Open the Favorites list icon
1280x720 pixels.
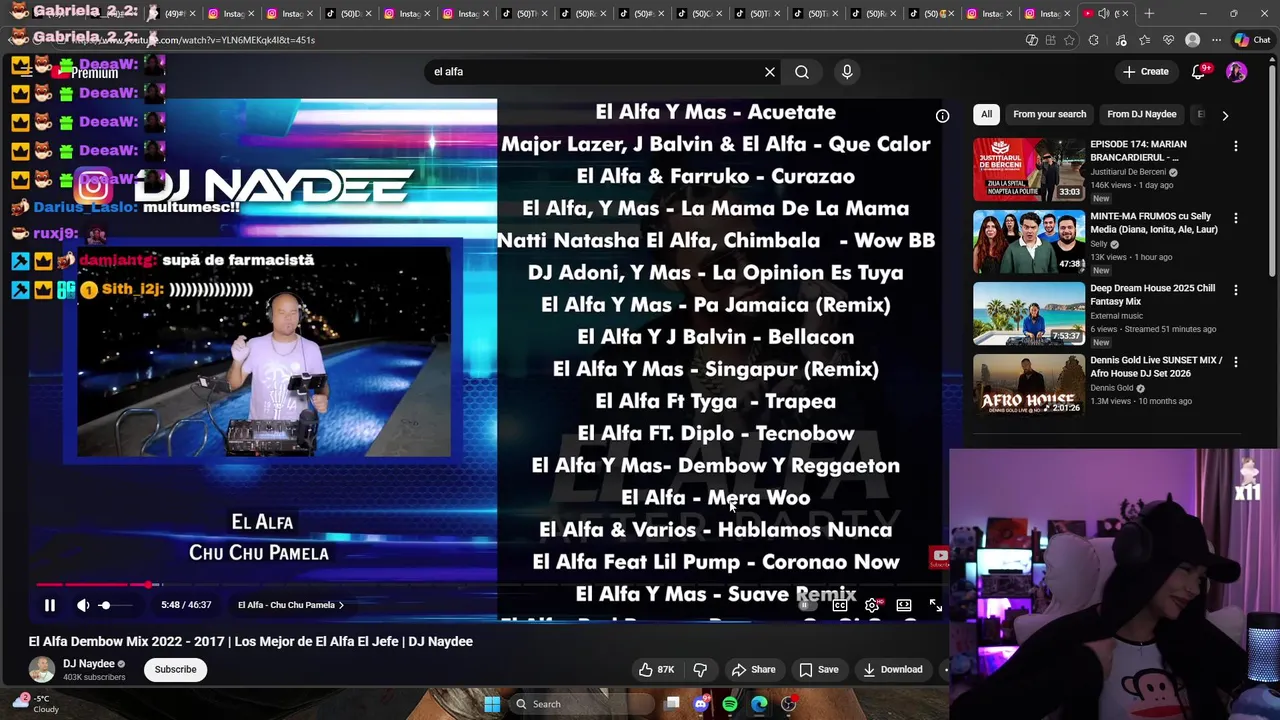pyautogui.click(x=1145, y=40)
